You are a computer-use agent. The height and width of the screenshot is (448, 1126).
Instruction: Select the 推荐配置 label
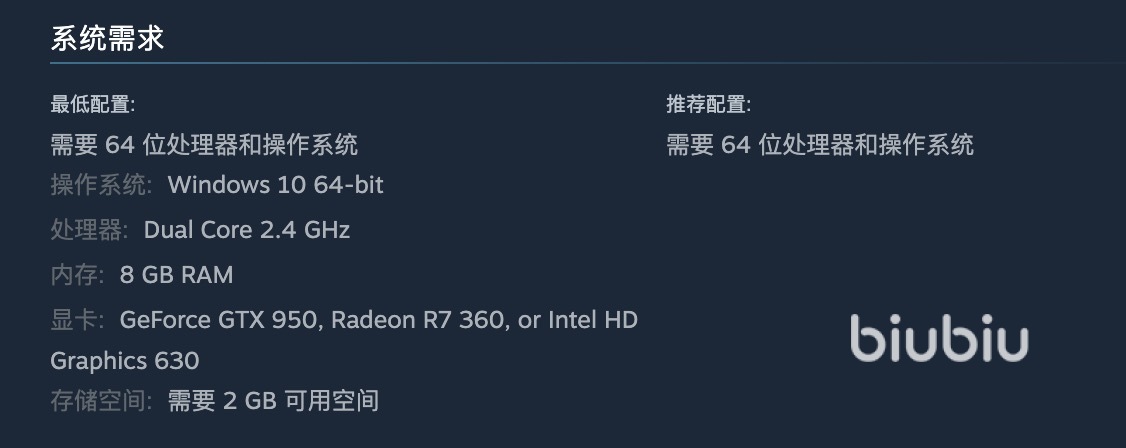tap(708, 104)
